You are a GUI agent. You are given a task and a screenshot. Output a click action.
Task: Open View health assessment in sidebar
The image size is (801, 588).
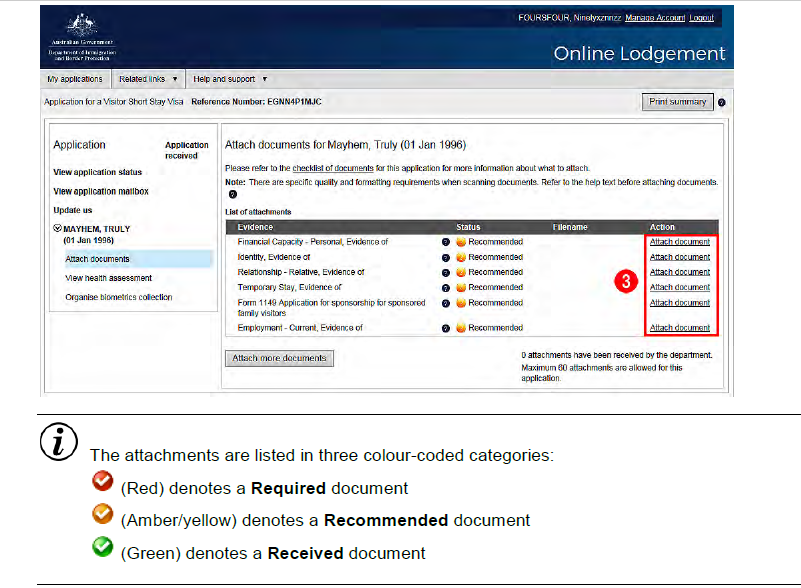click(x=109, y=278)
